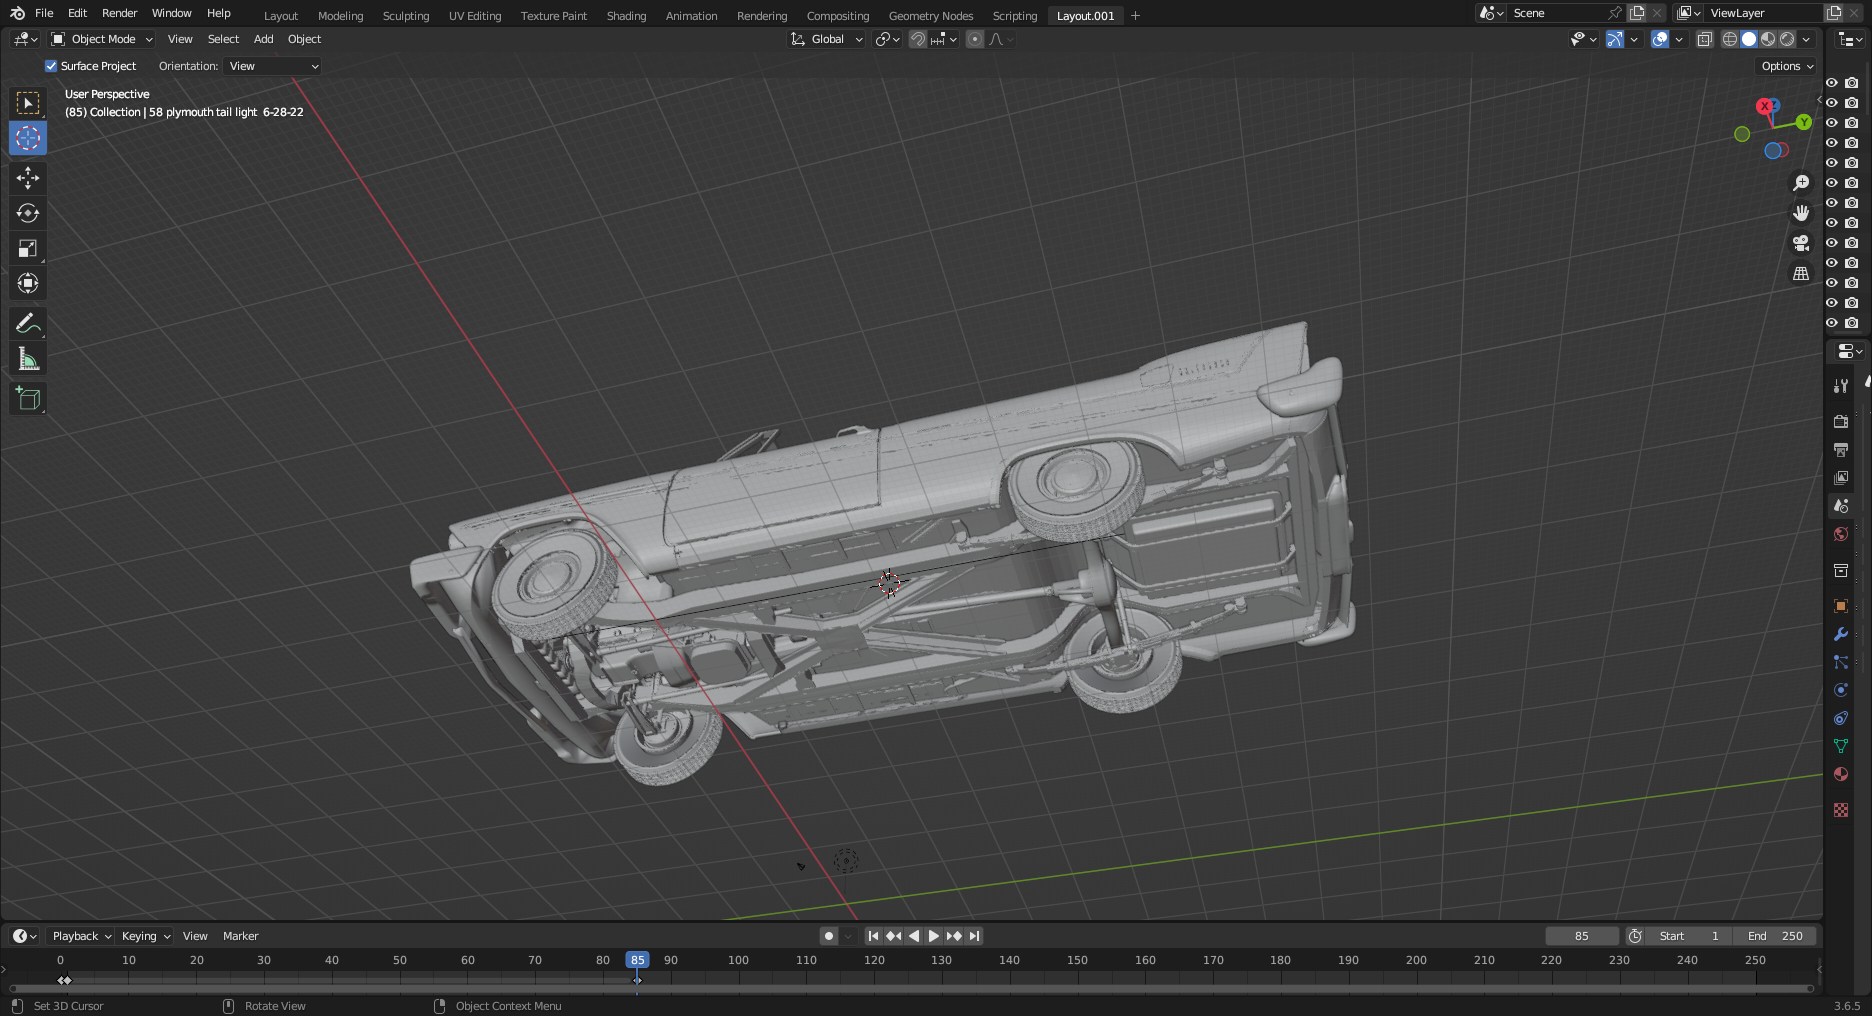Open the View Layer properties tab
The width and height of the screenshot is (1872, 1016).
click(x=1841, y=478)
